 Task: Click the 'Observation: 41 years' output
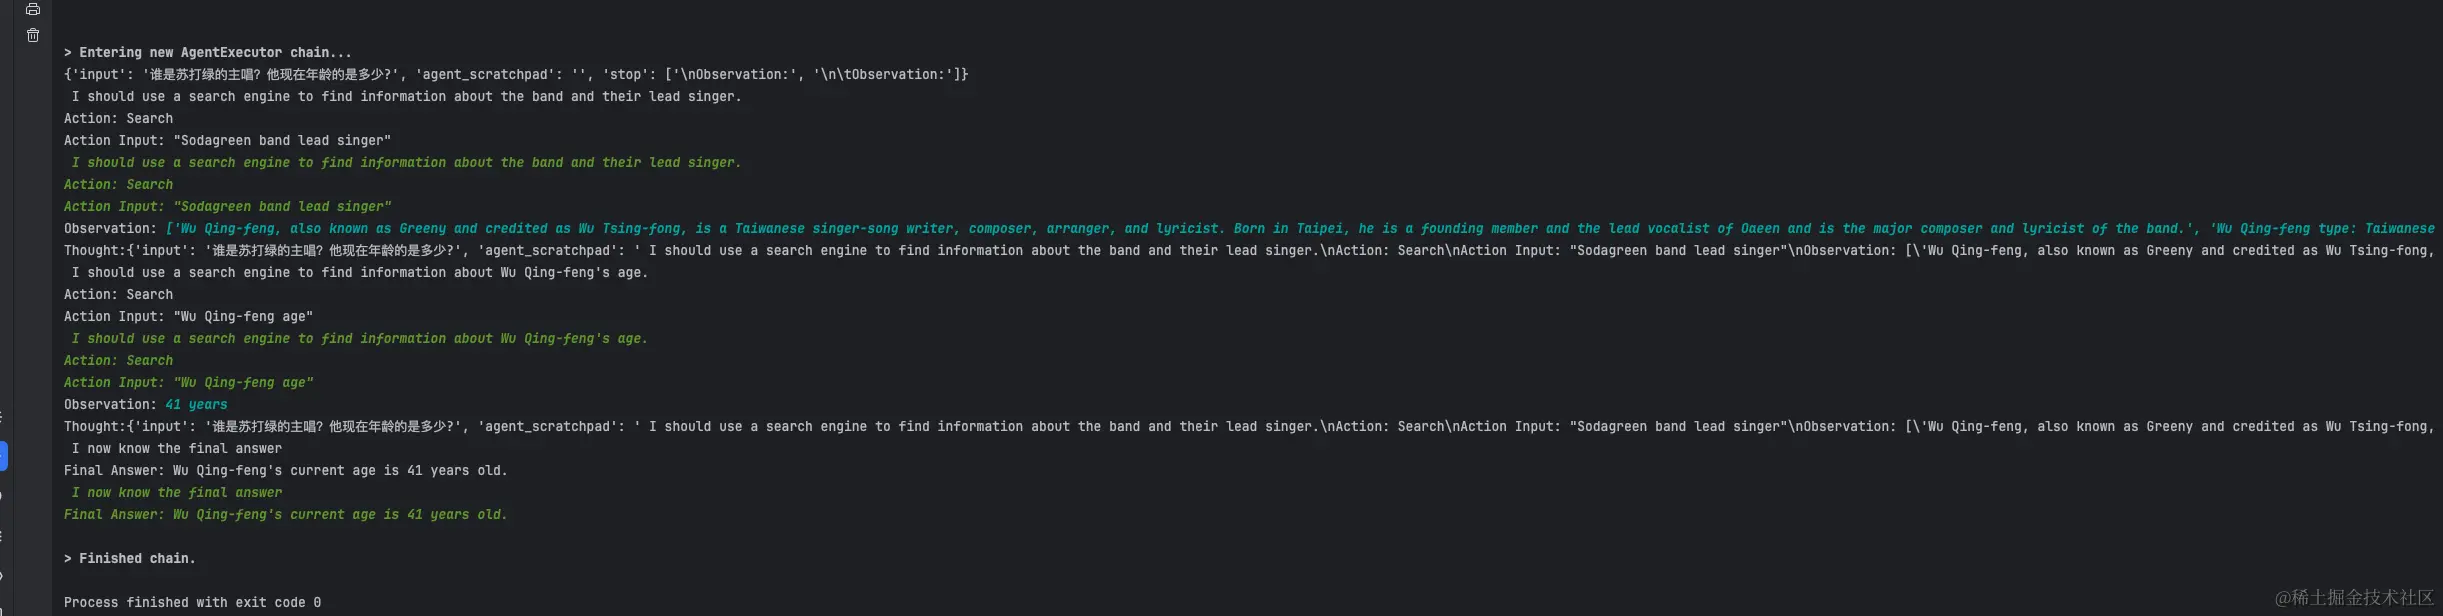(x=146, y=404)
